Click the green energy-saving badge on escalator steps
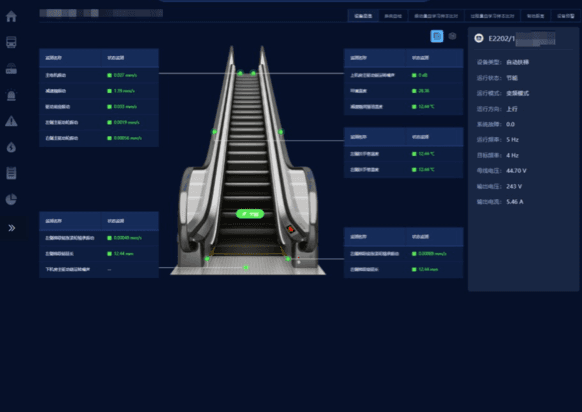This screenshot has width=582, height=412. 250,214
